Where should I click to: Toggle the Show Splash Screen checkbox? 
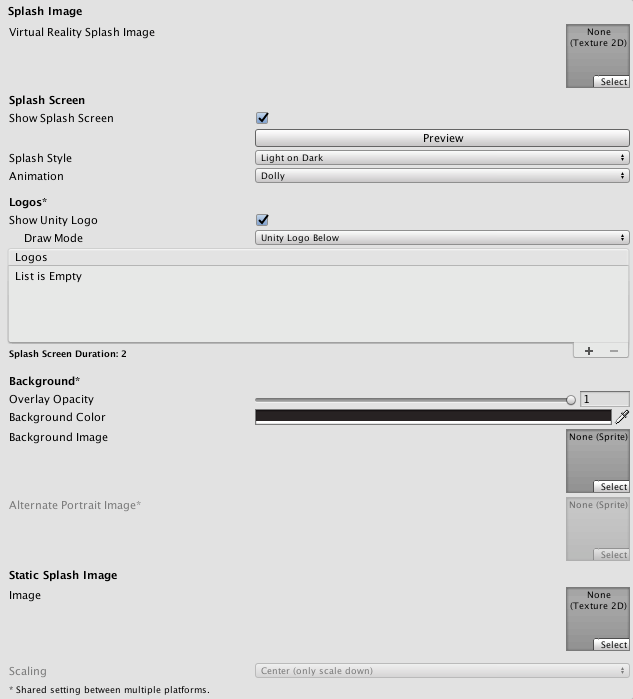pos(263,118)
